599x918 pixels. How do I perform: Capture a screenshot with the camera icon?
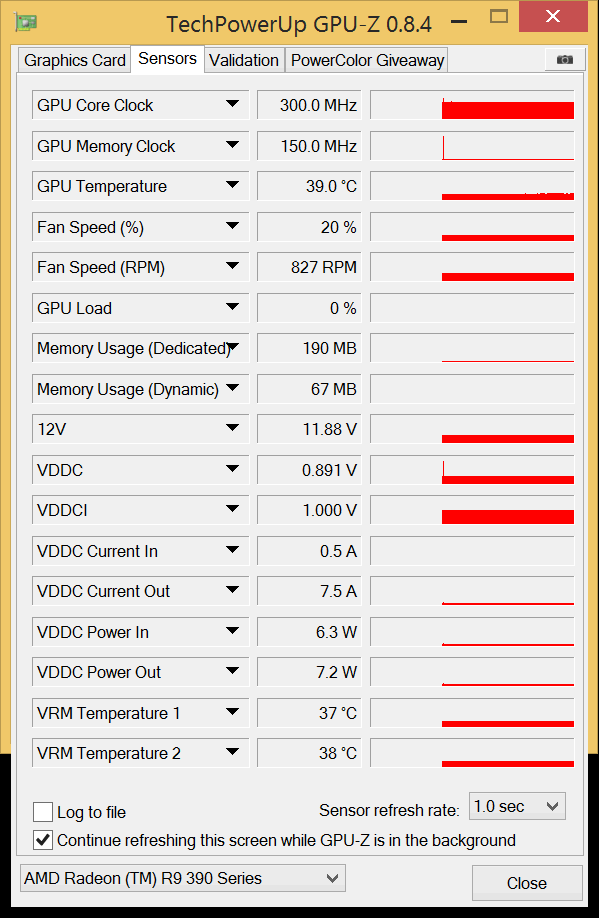(x=564, y=59)
